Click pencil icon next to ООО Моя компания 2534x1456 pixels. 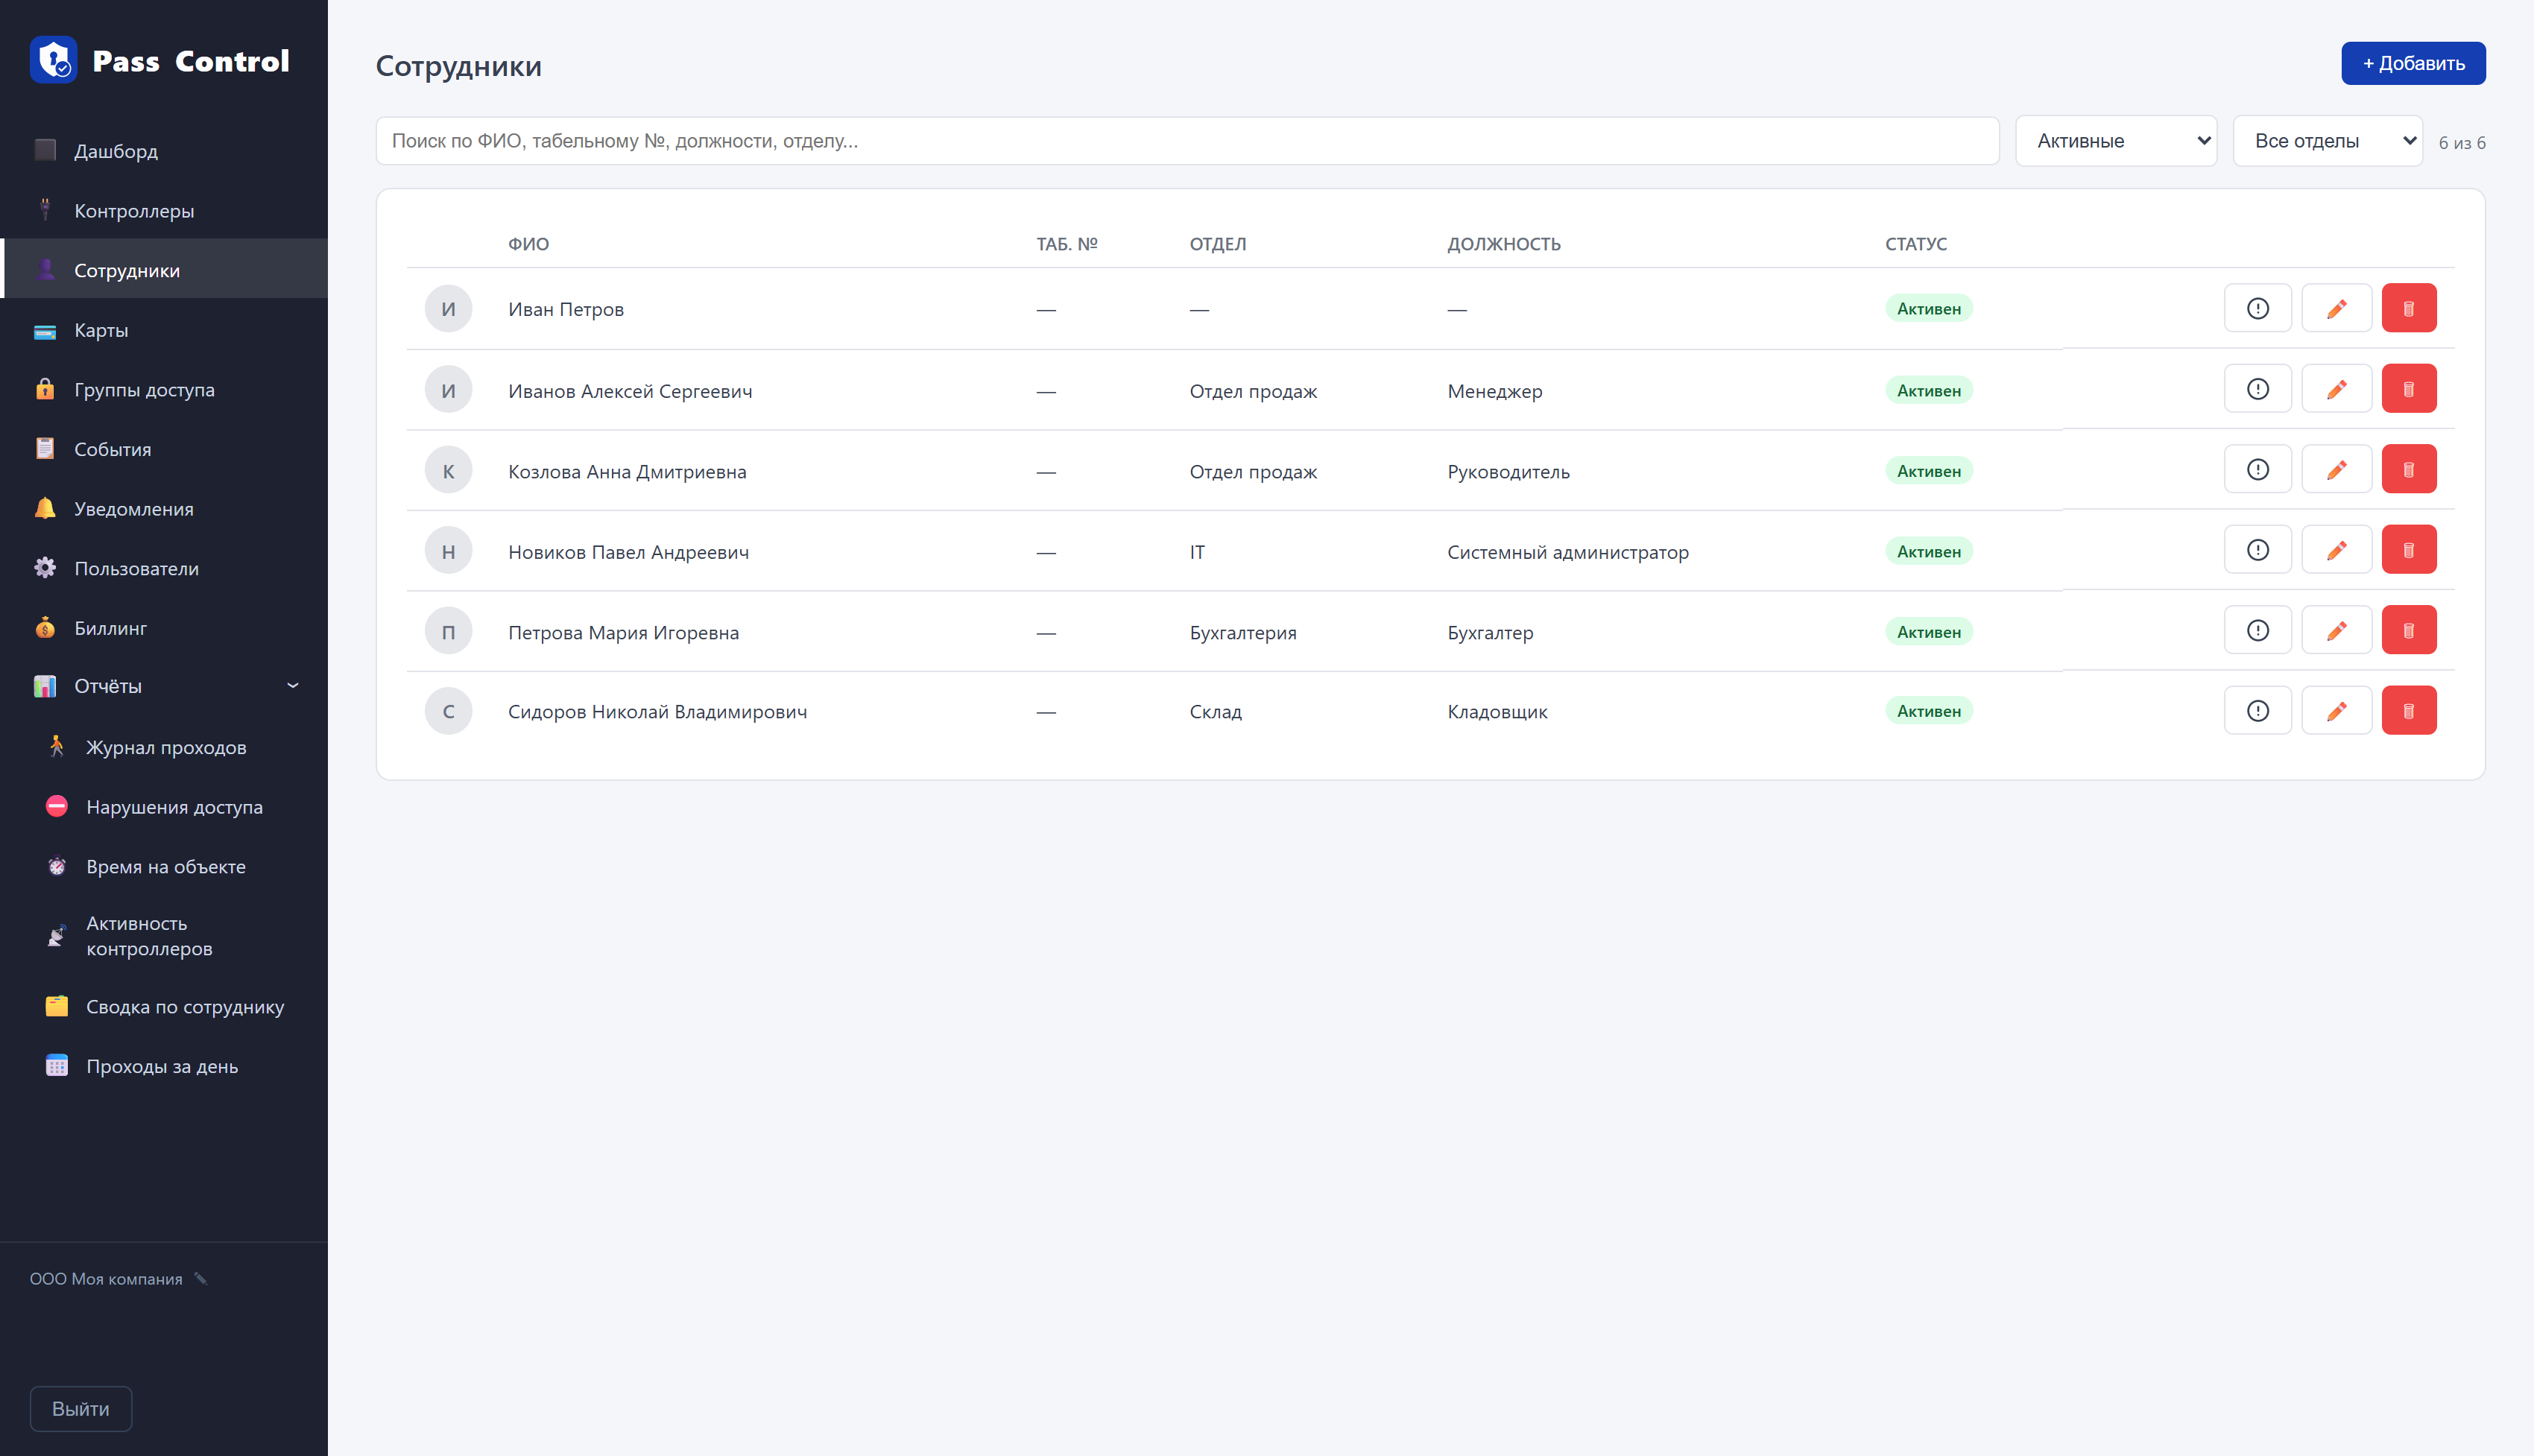tap(201, 1278)
